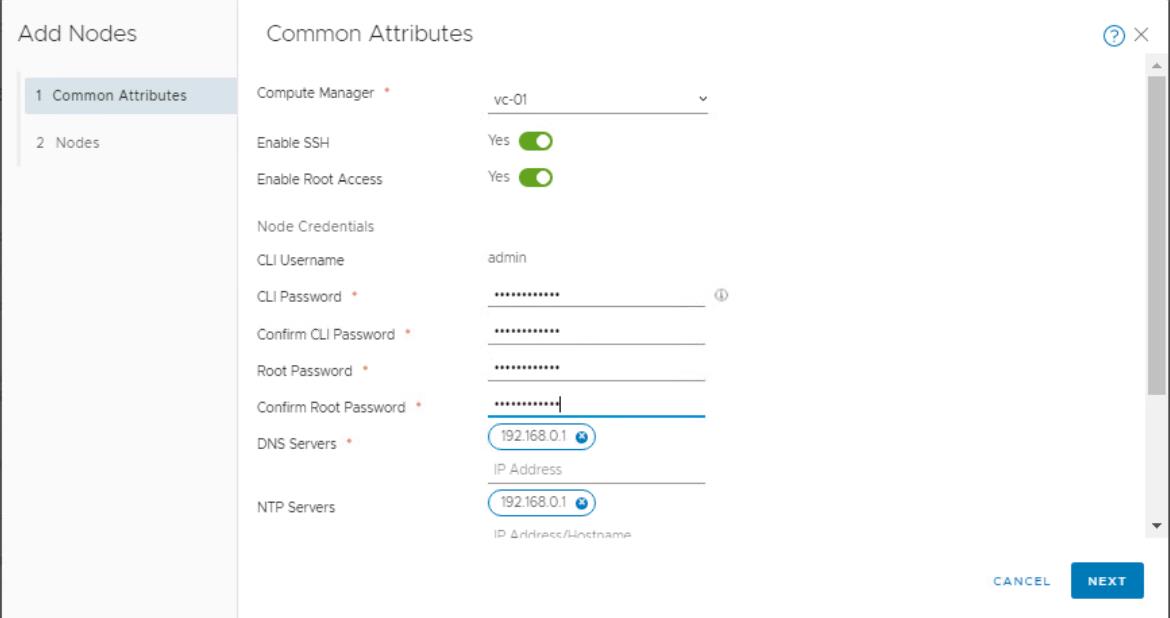Image resolution: width=1170 pixels, height=618 pixels.
Task: Open the Compute Manager vc-01 dropdown
Action: point(598,99)
